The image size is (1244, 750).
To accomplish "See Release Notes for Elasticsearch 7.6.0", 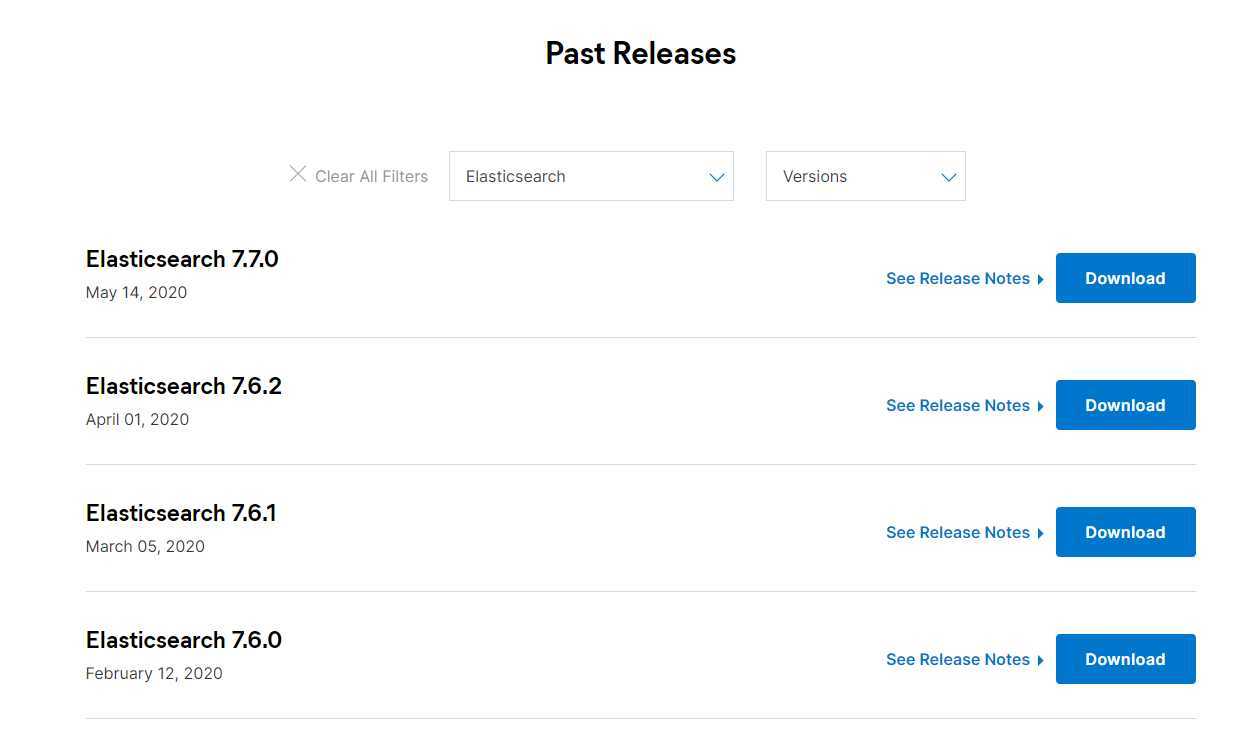I will tap(958, 659).
